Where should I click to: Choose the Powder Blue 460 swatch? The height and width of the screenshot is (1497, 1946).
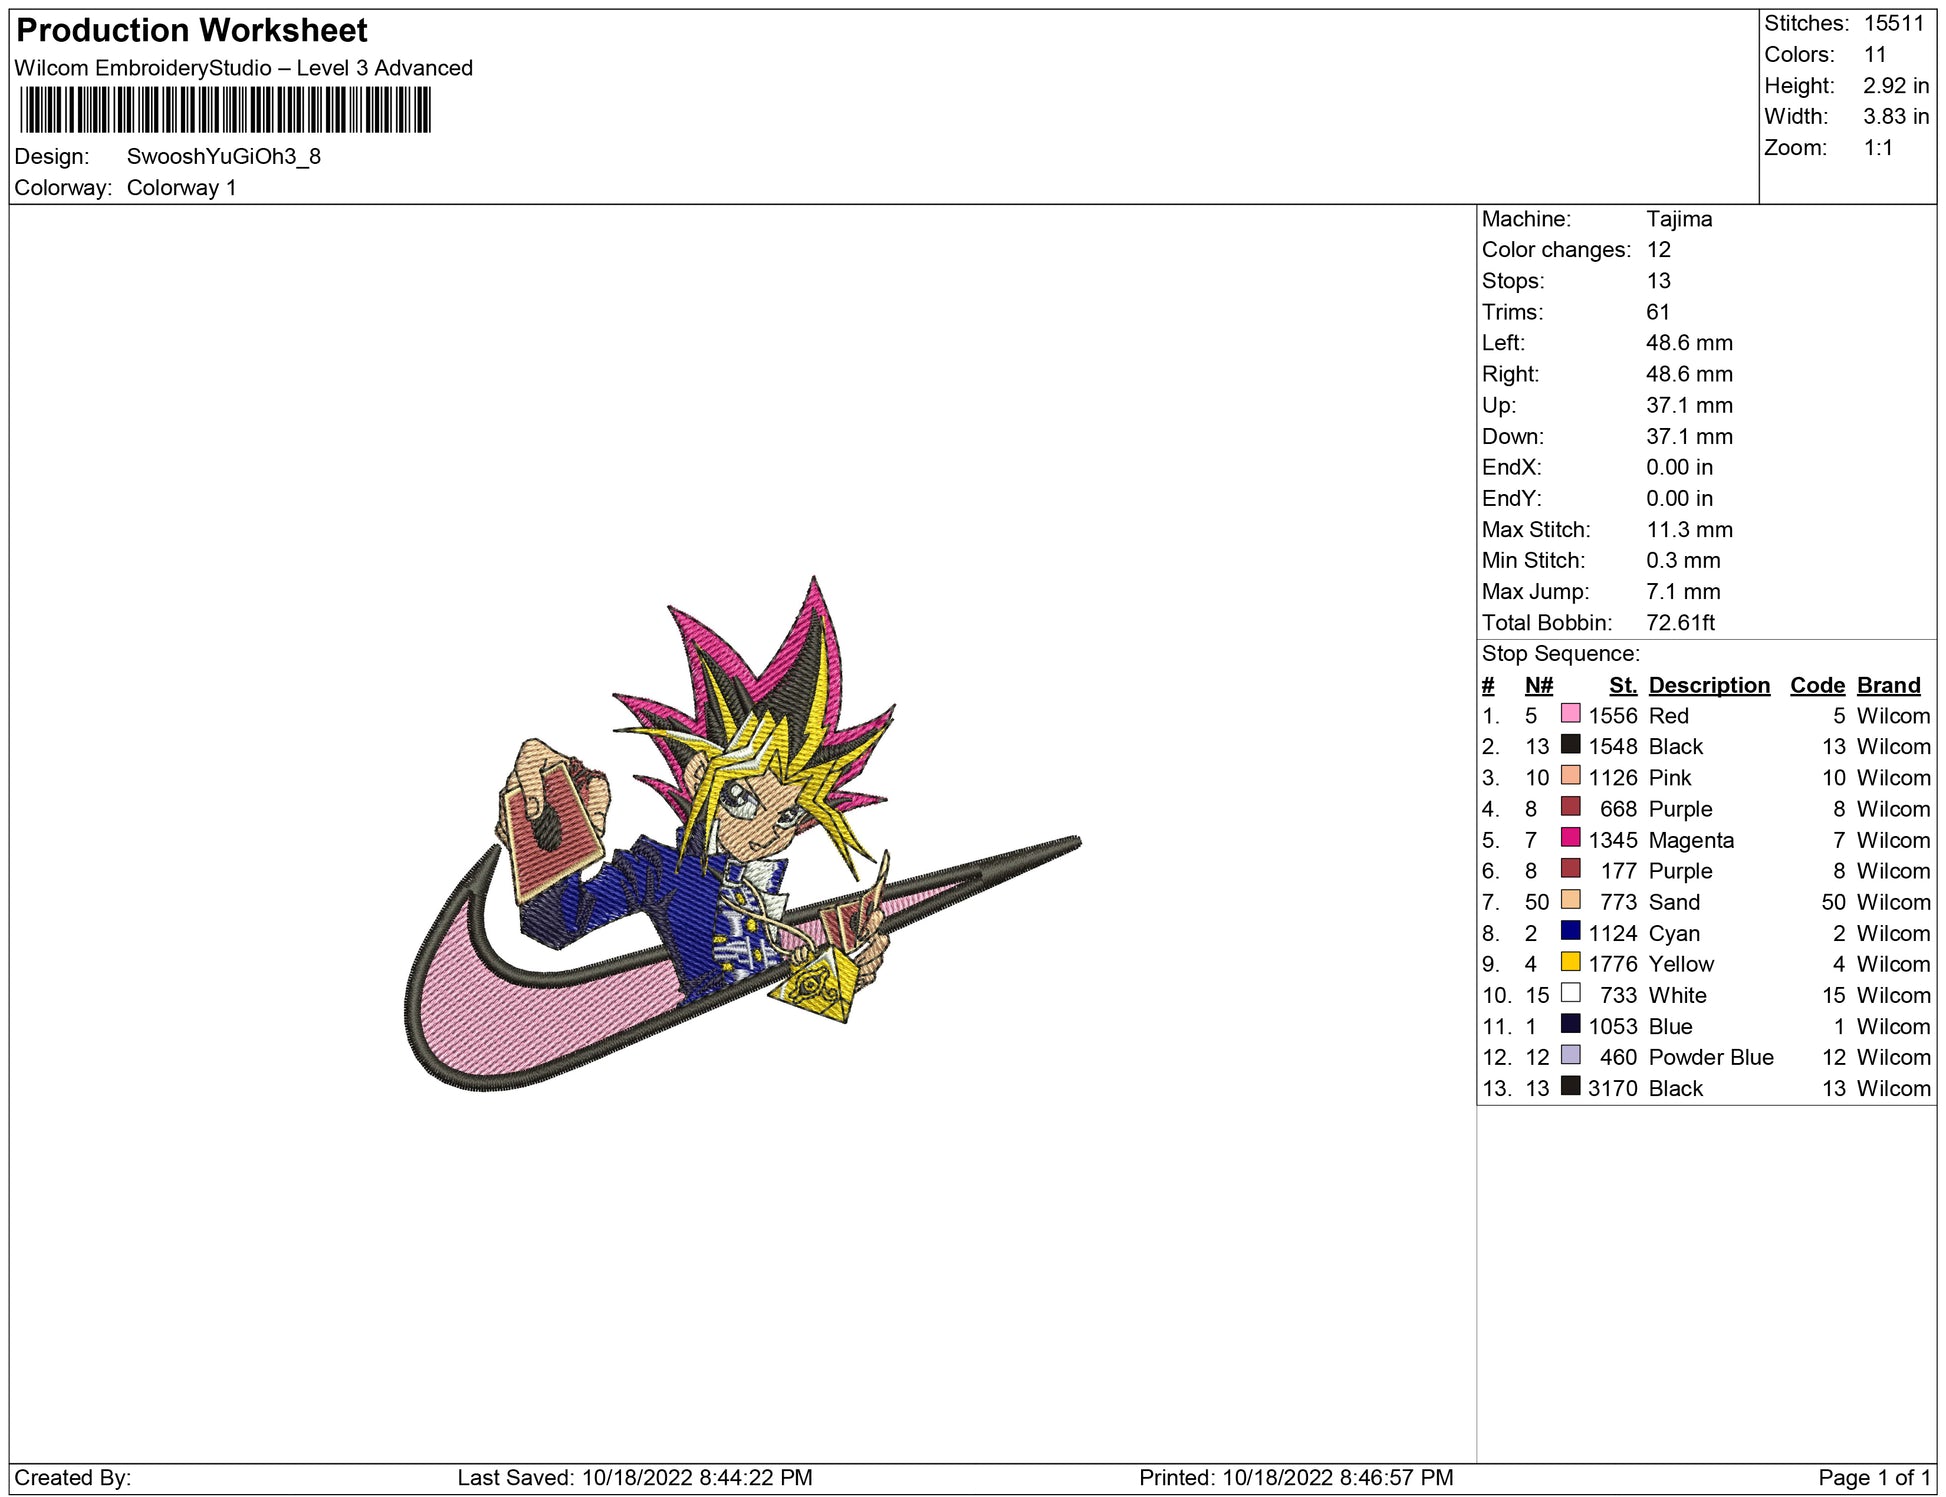coord(1570,1055)
